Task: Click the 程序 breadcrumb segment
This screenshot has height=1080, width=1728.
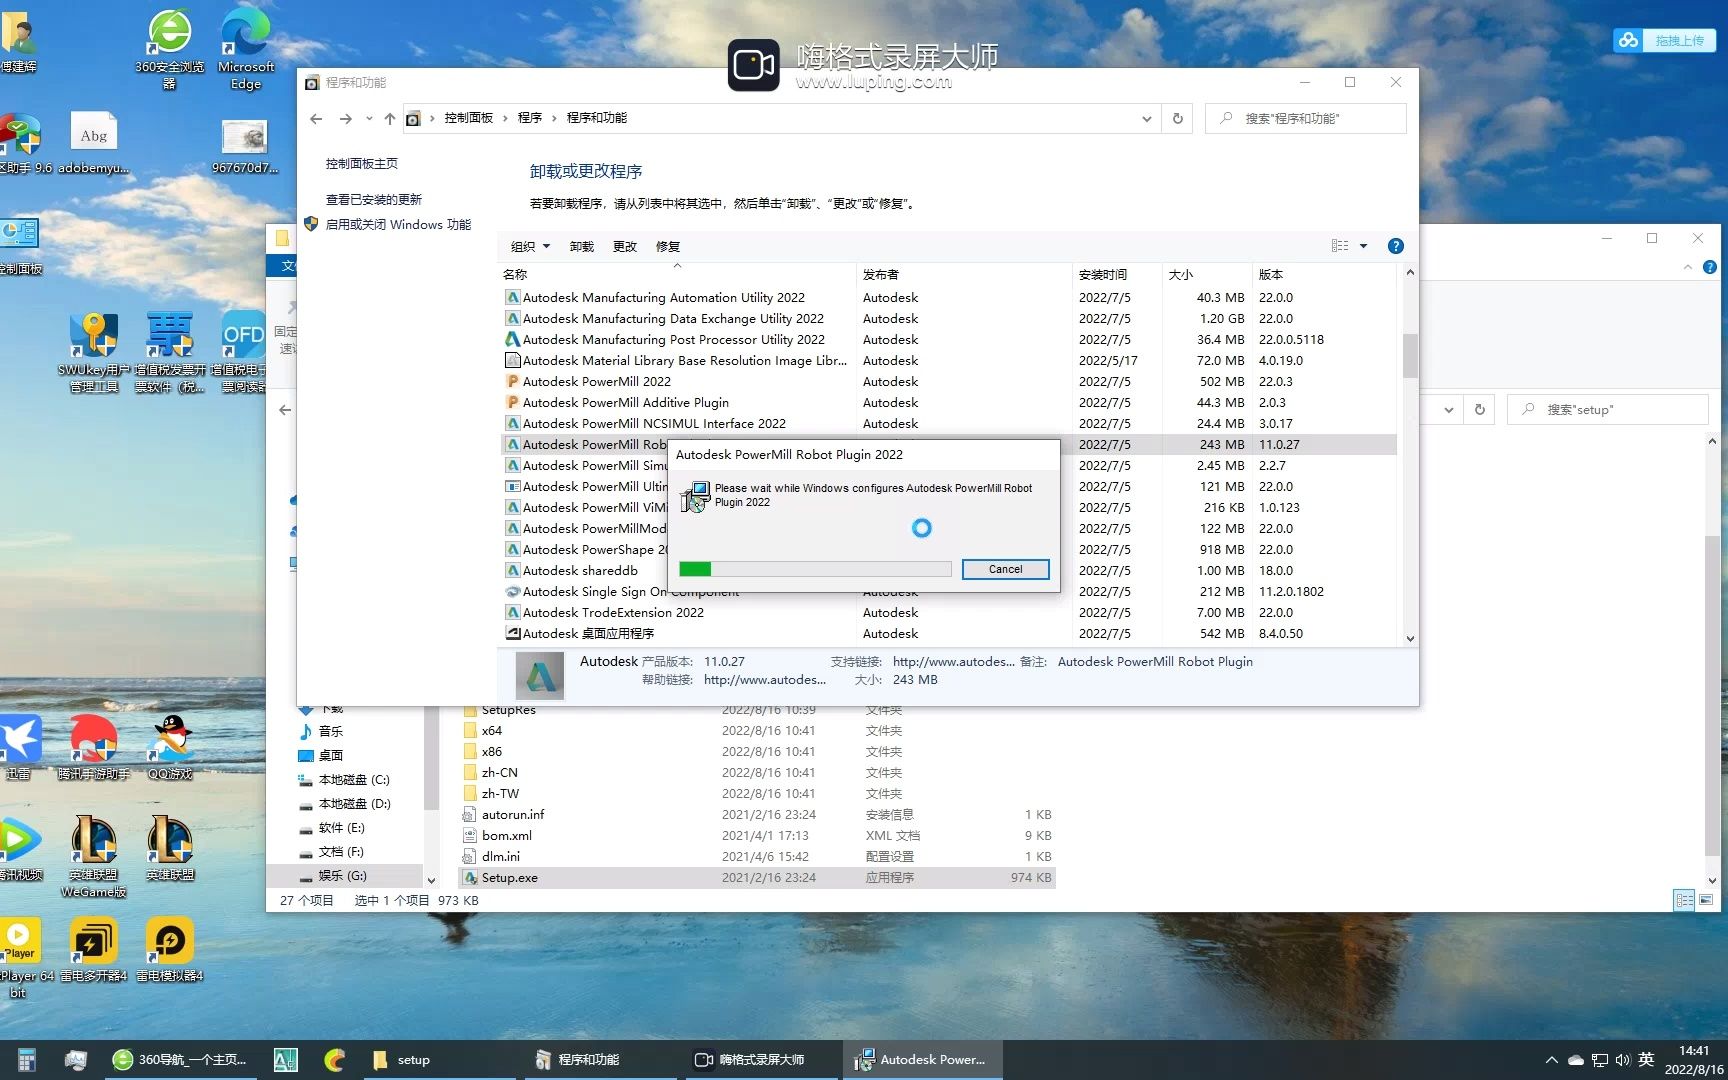Action: tap(530, 118)
